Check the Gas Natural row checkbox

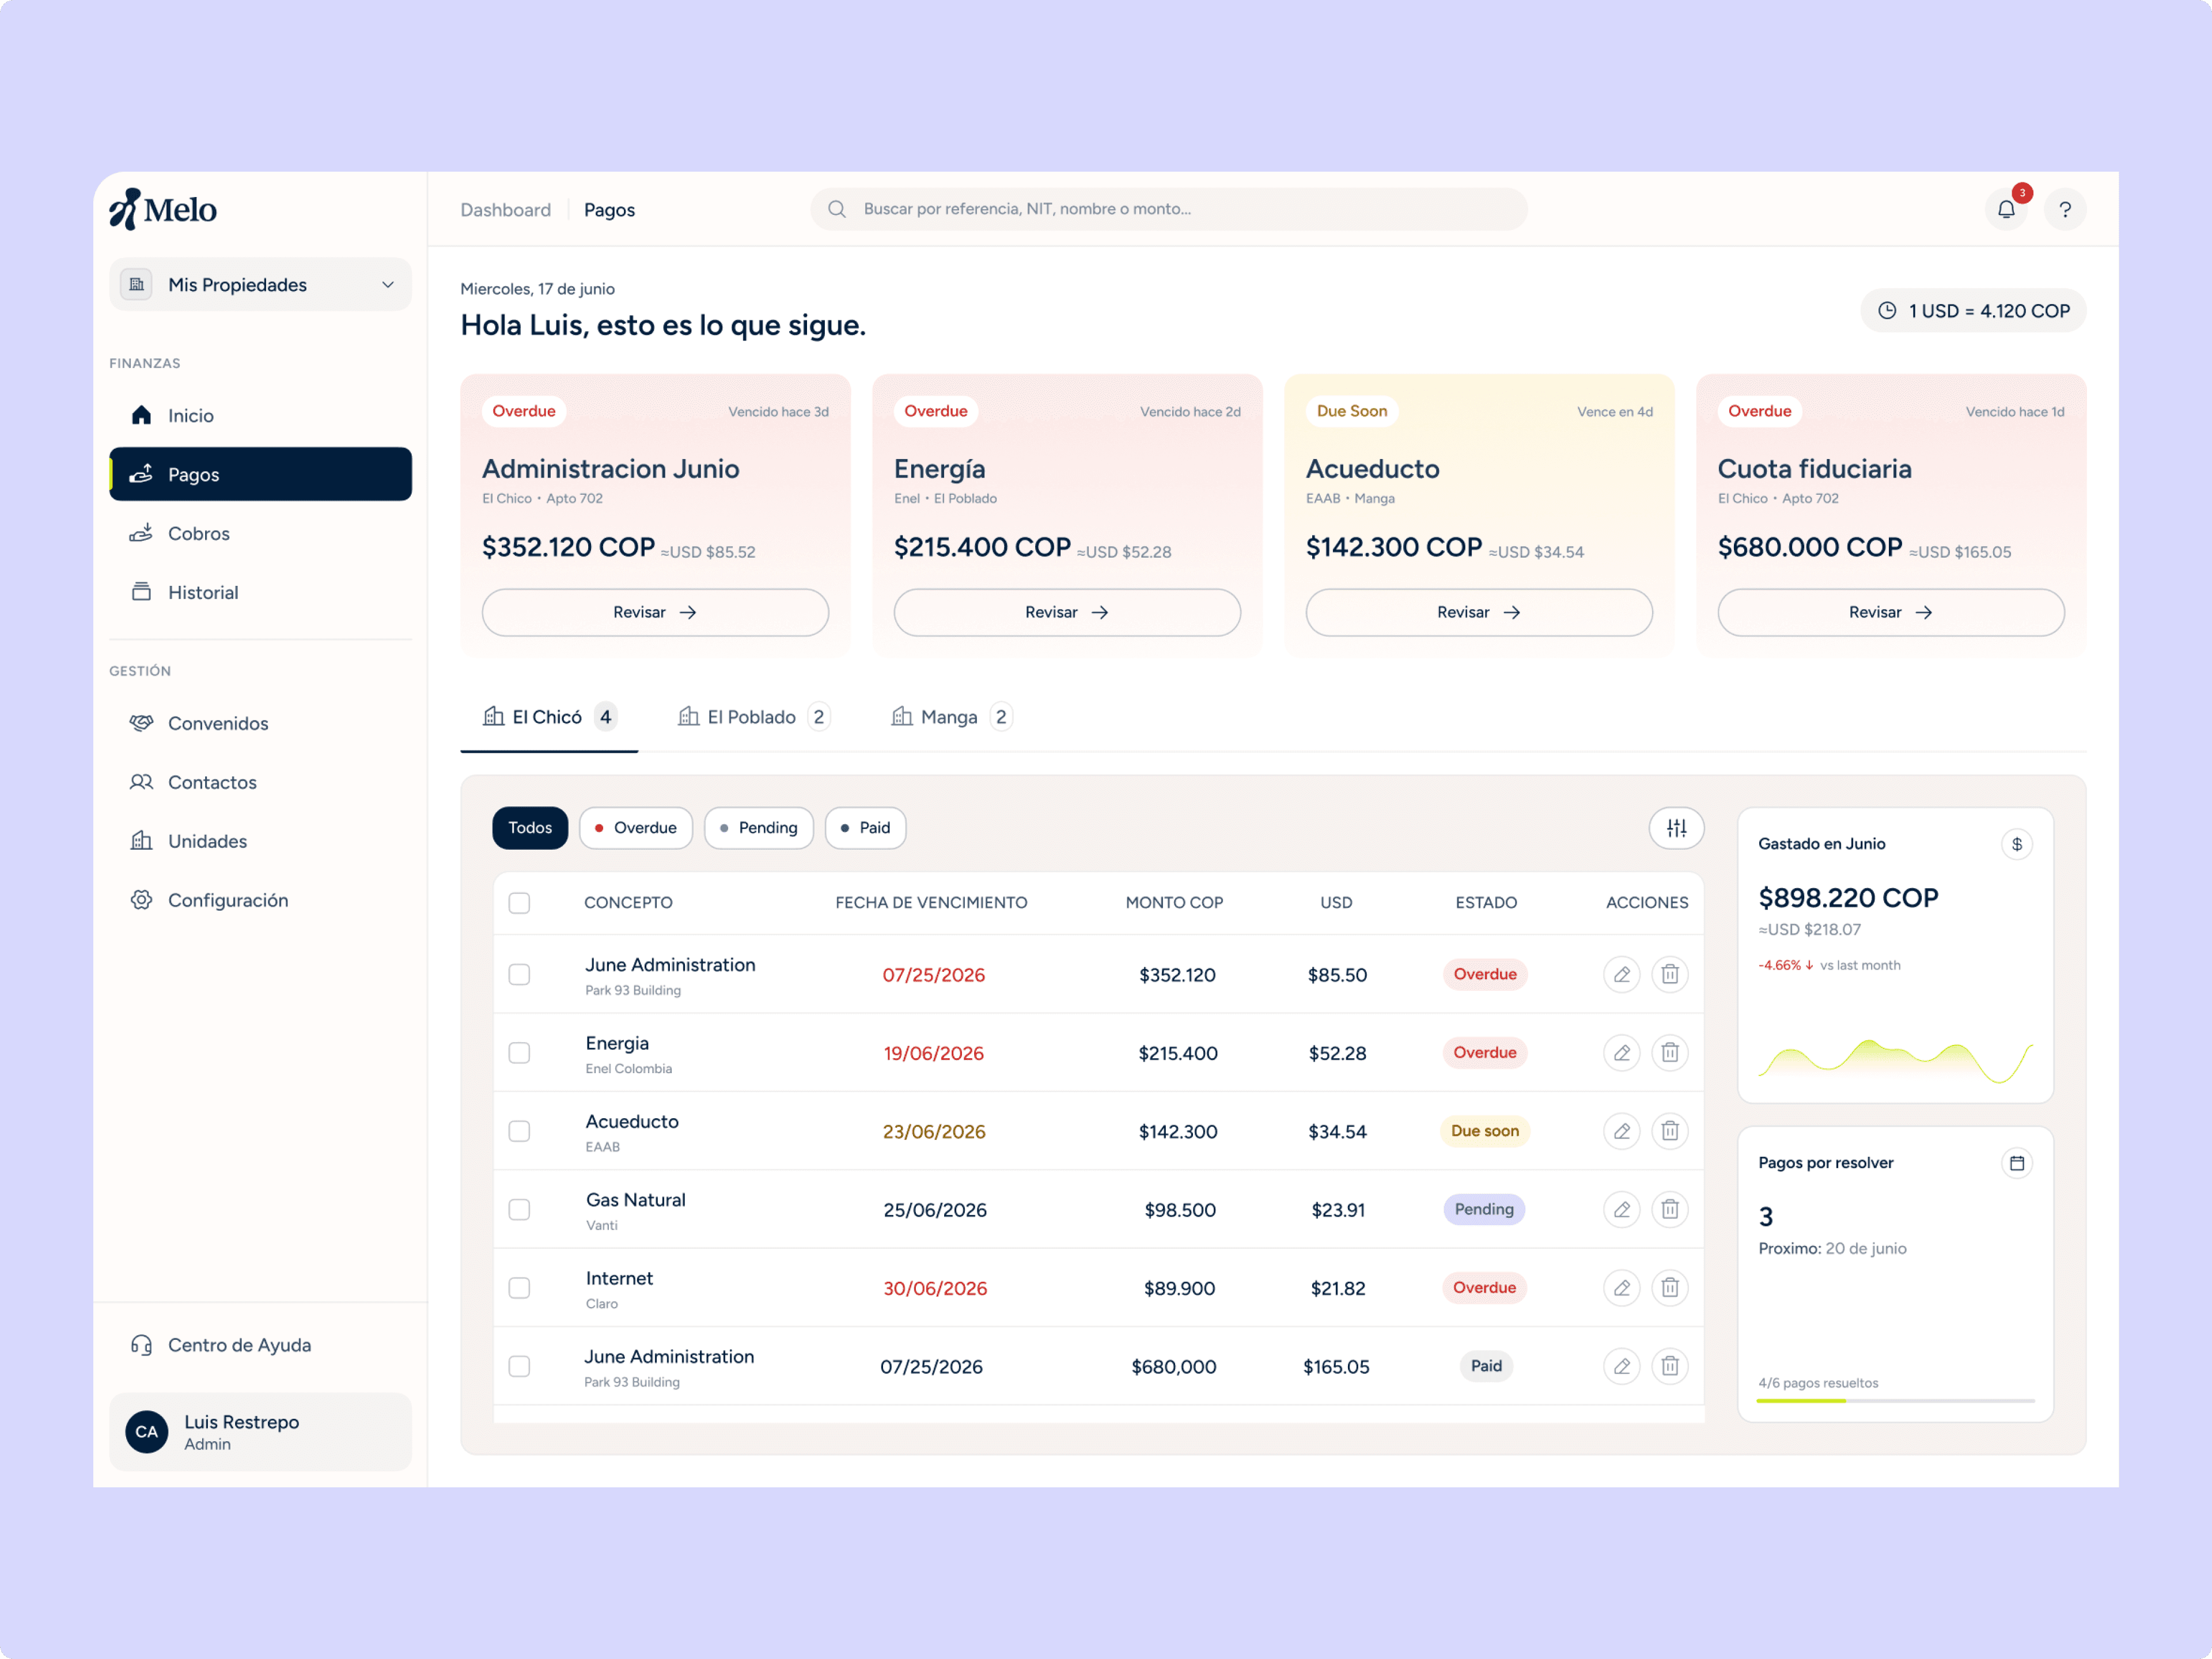coord(519,1209)
